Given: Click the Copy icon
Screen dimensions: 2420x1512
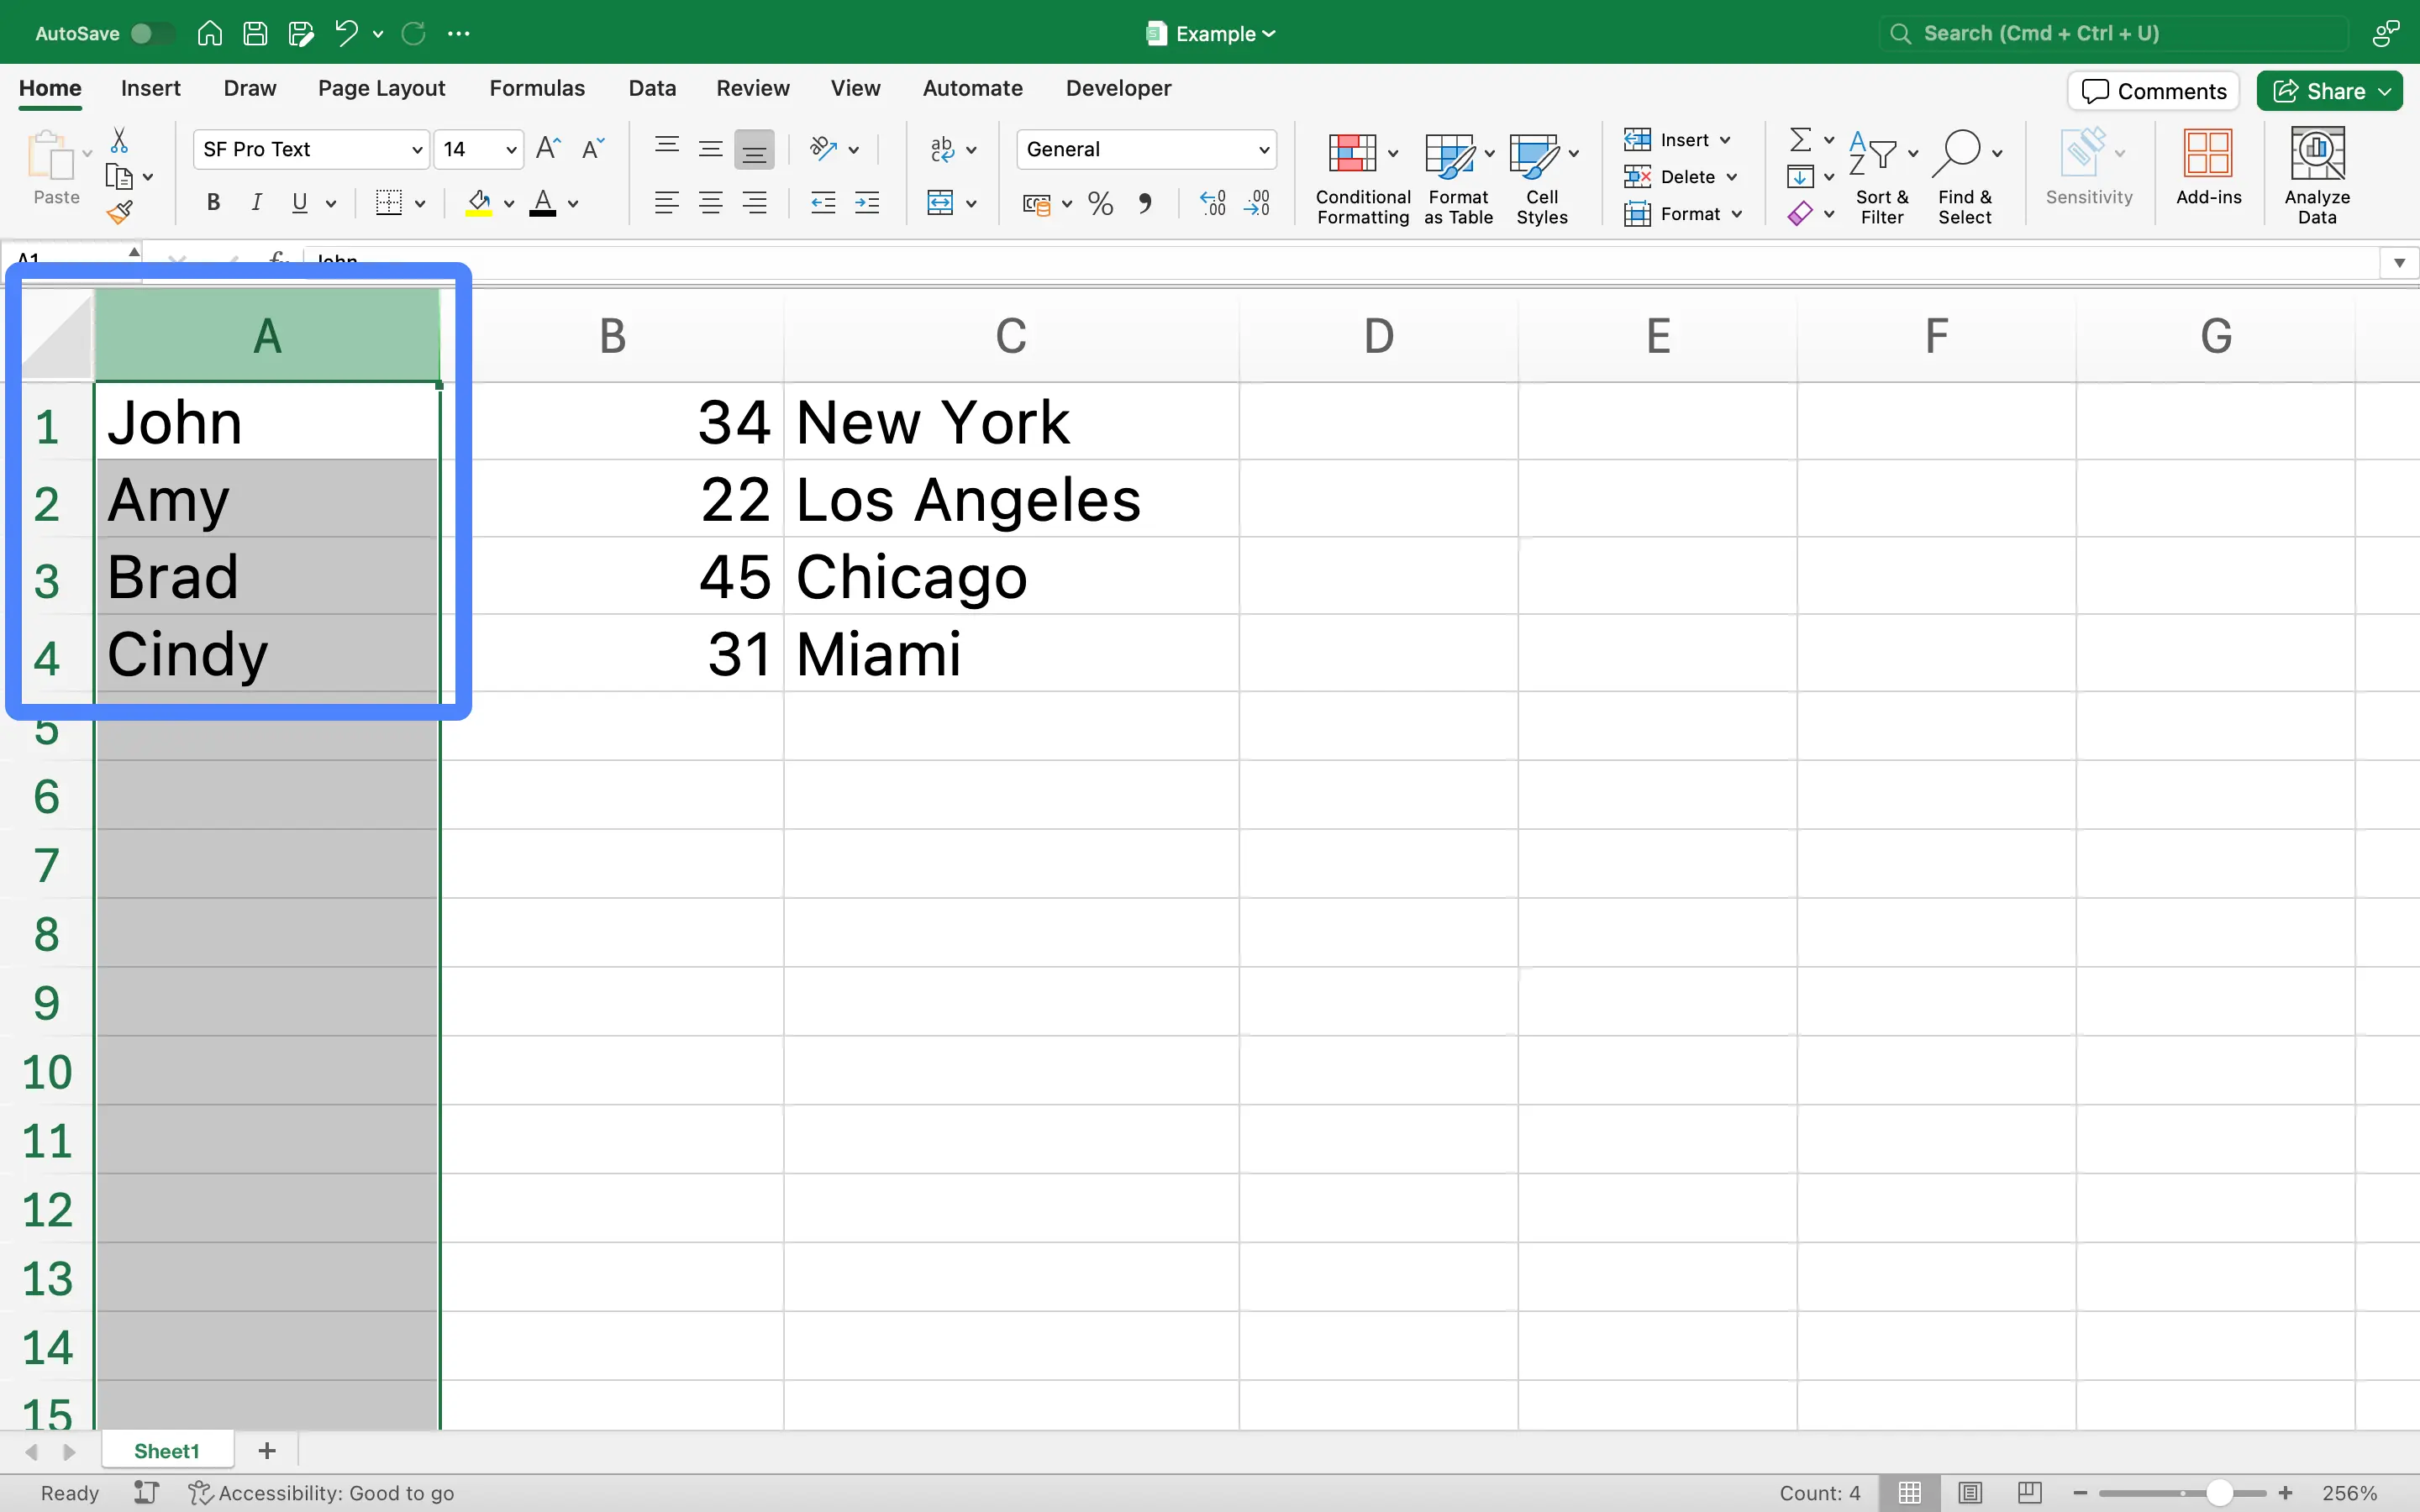Looking at the screenshot, I should [x=119, y=177].
